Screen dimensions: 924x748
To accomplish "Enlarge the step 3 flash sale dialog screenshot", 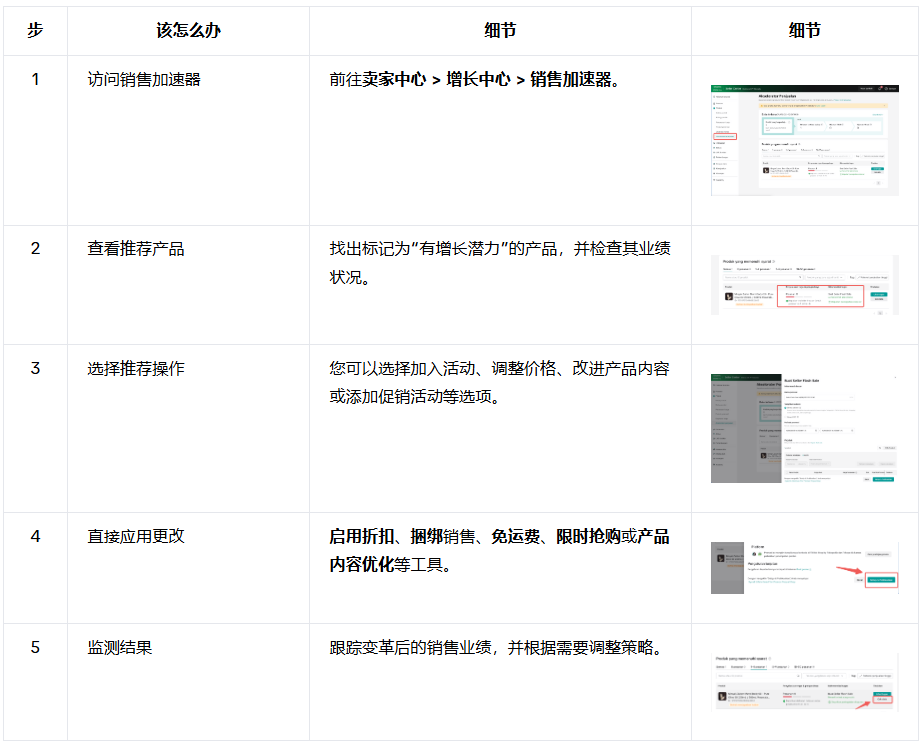I will 804,428.
